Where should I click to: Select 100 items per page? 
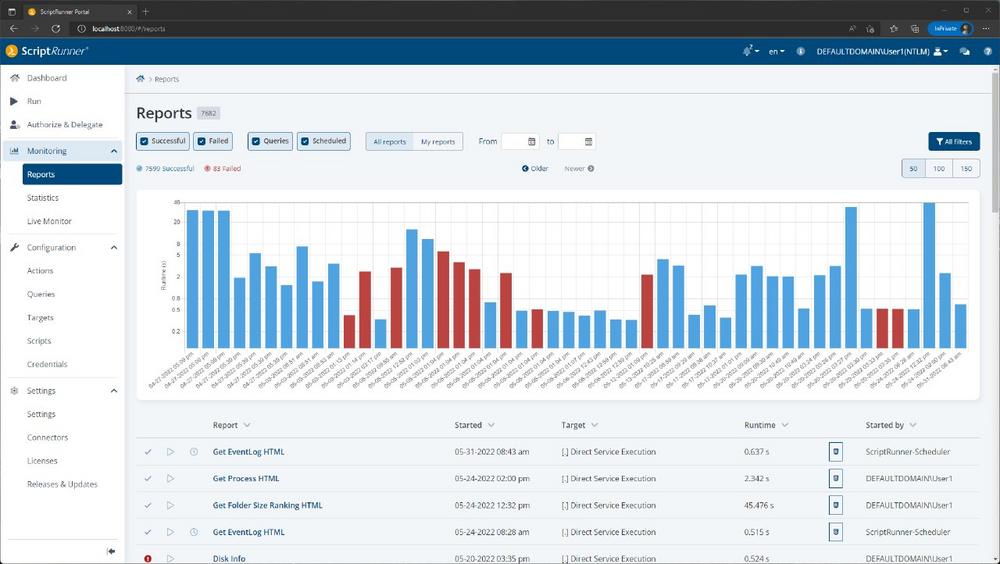point(939,169)
